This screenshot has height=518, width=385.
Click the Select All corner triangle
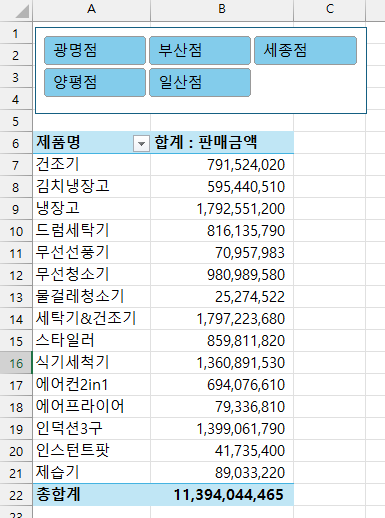click(x=22, y=12)
